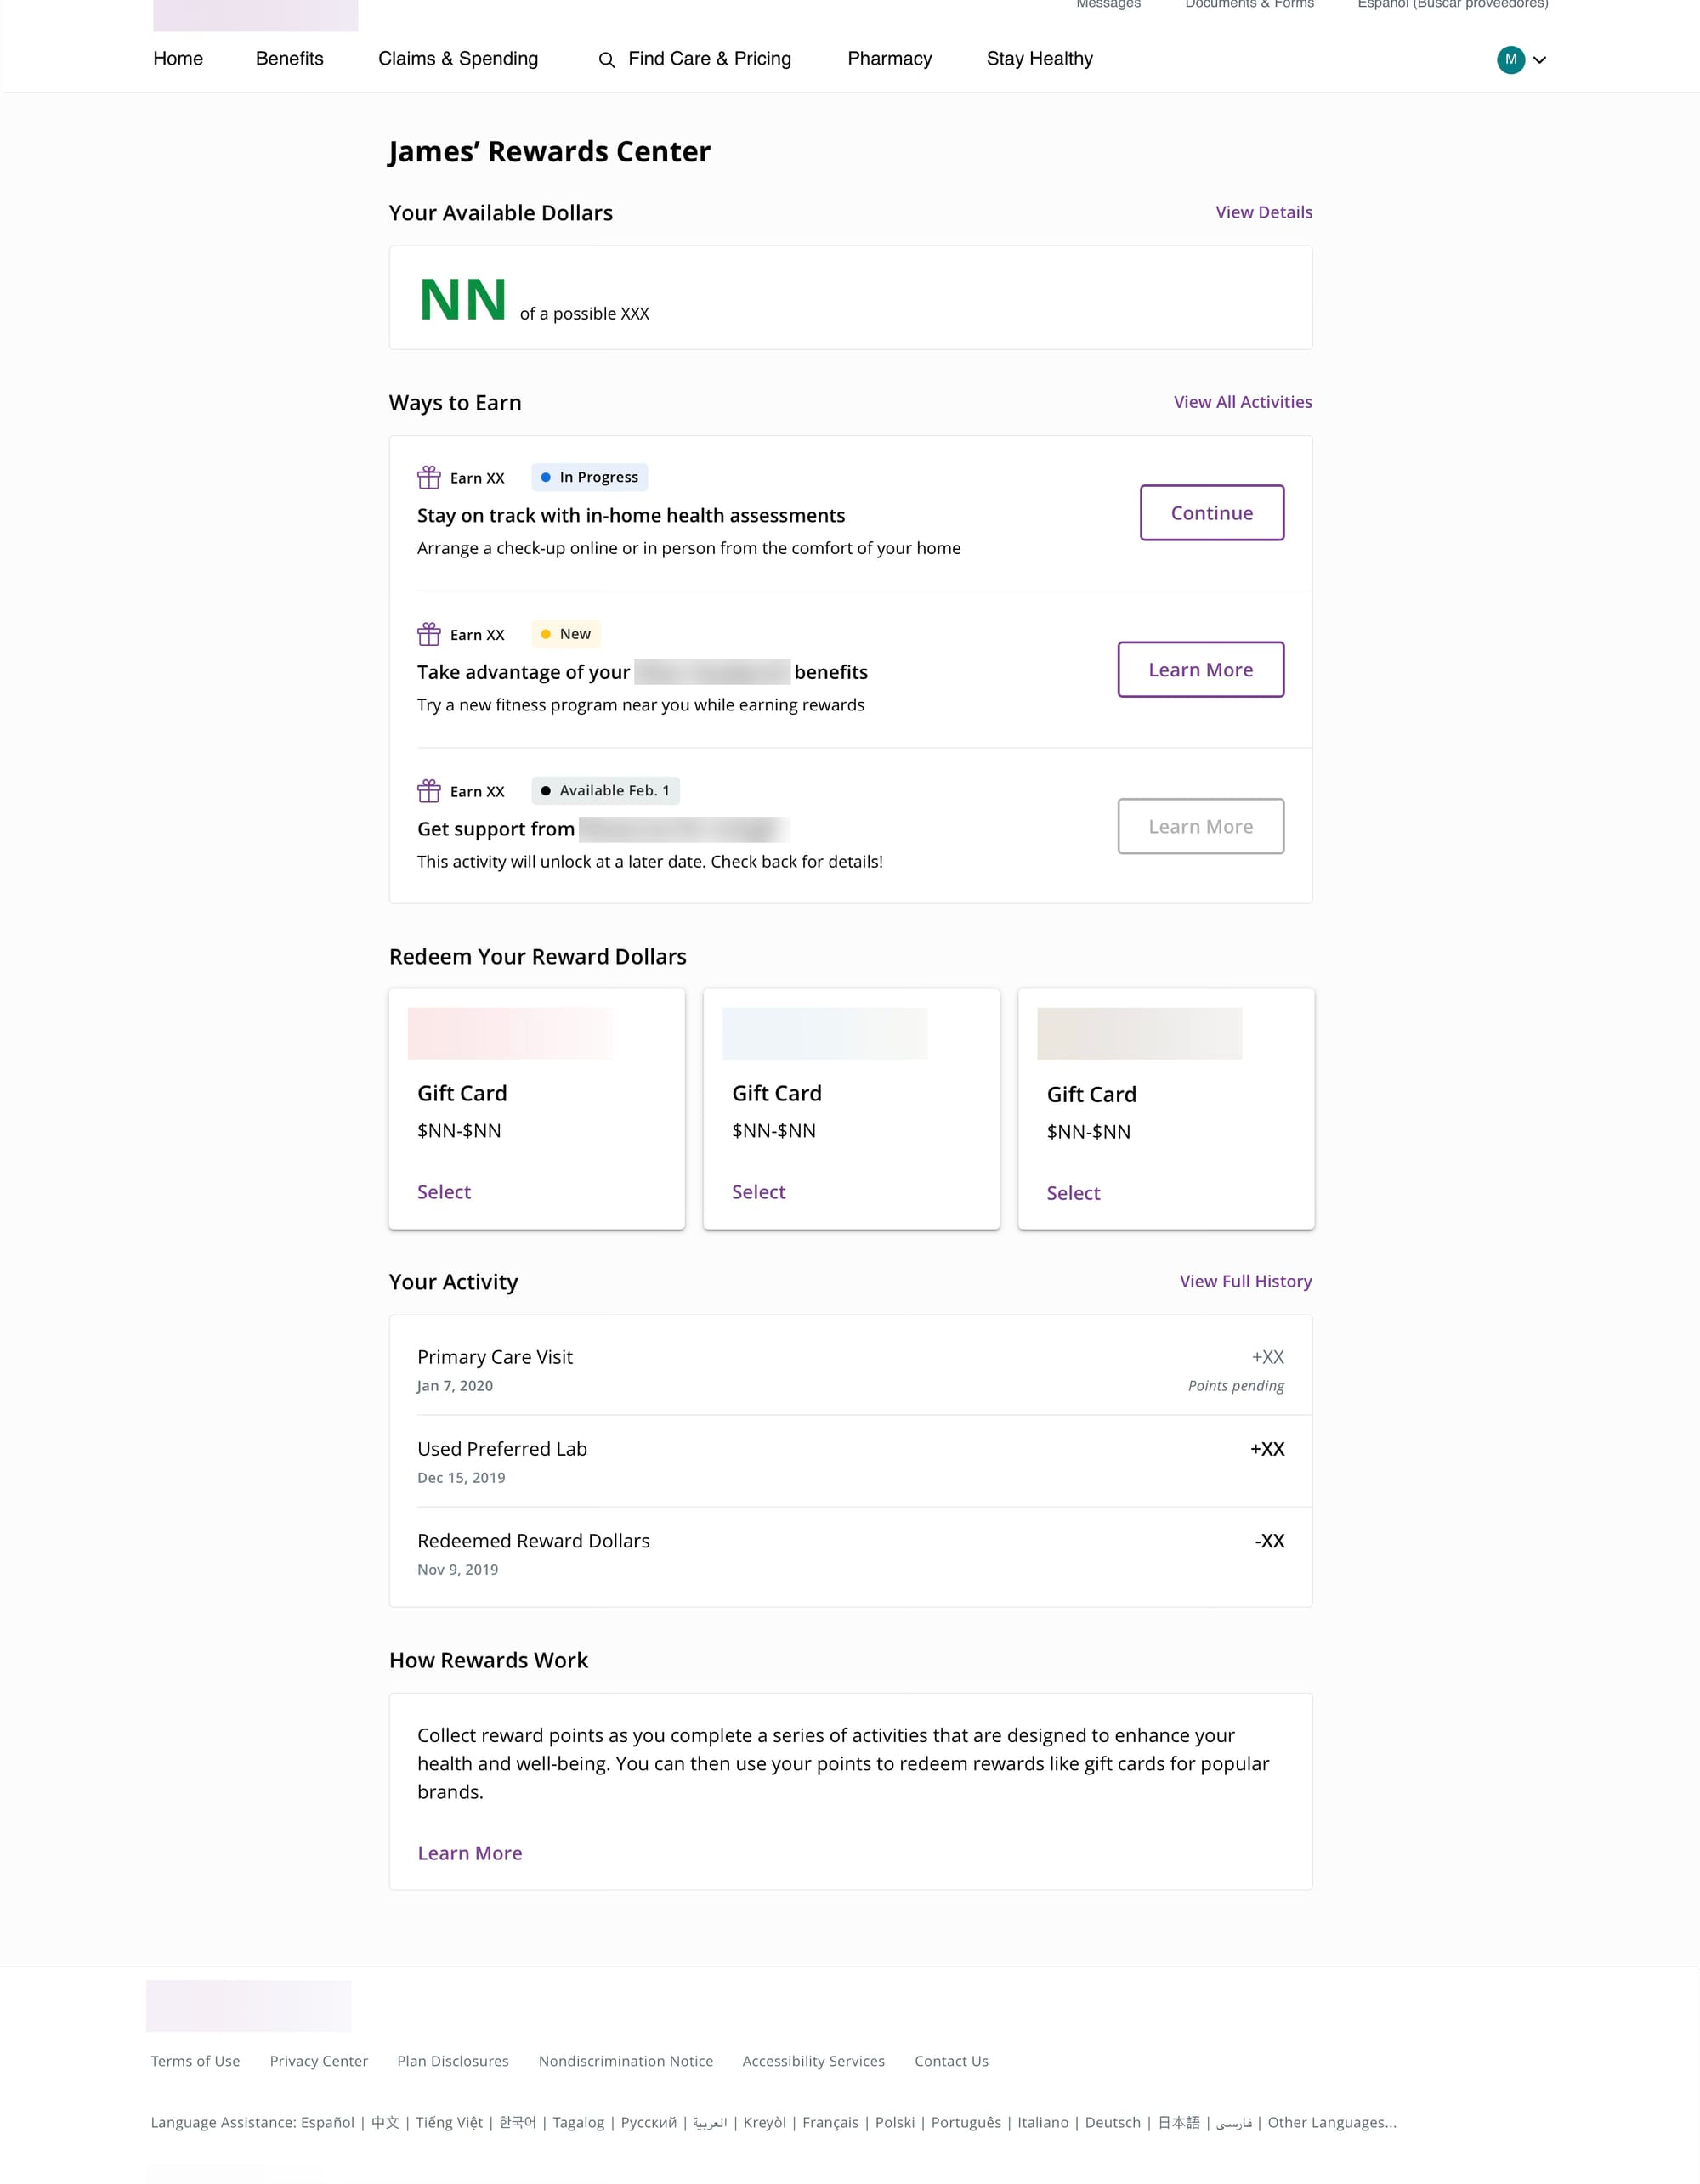1700x2184 pixels.
Task: Go to Claims & Spending menu
Action: 458,59
